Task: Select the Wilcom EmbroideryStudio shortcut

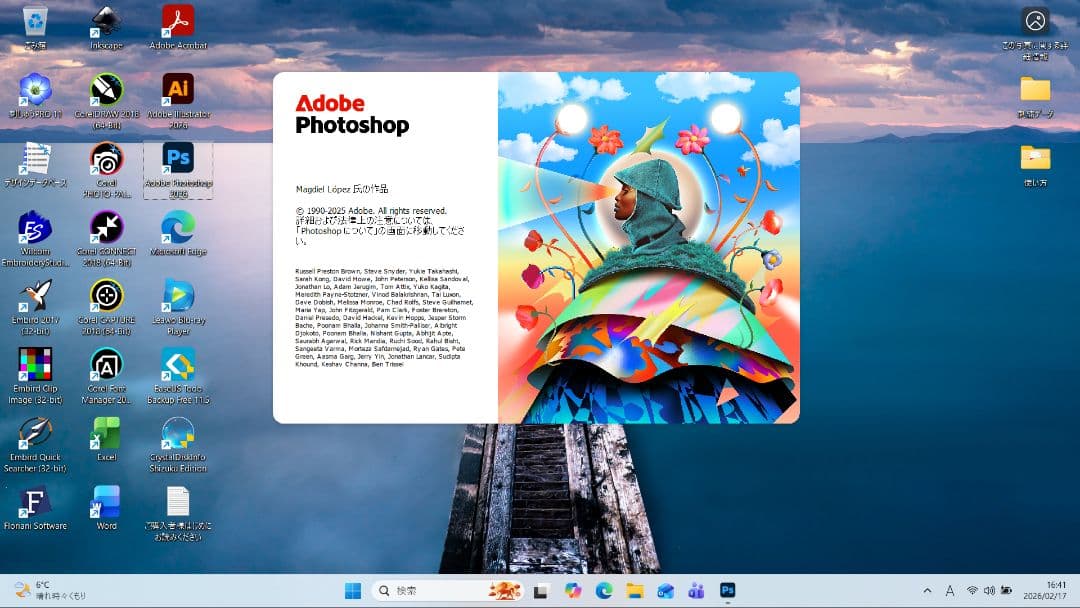Action: tap(35, 228)
